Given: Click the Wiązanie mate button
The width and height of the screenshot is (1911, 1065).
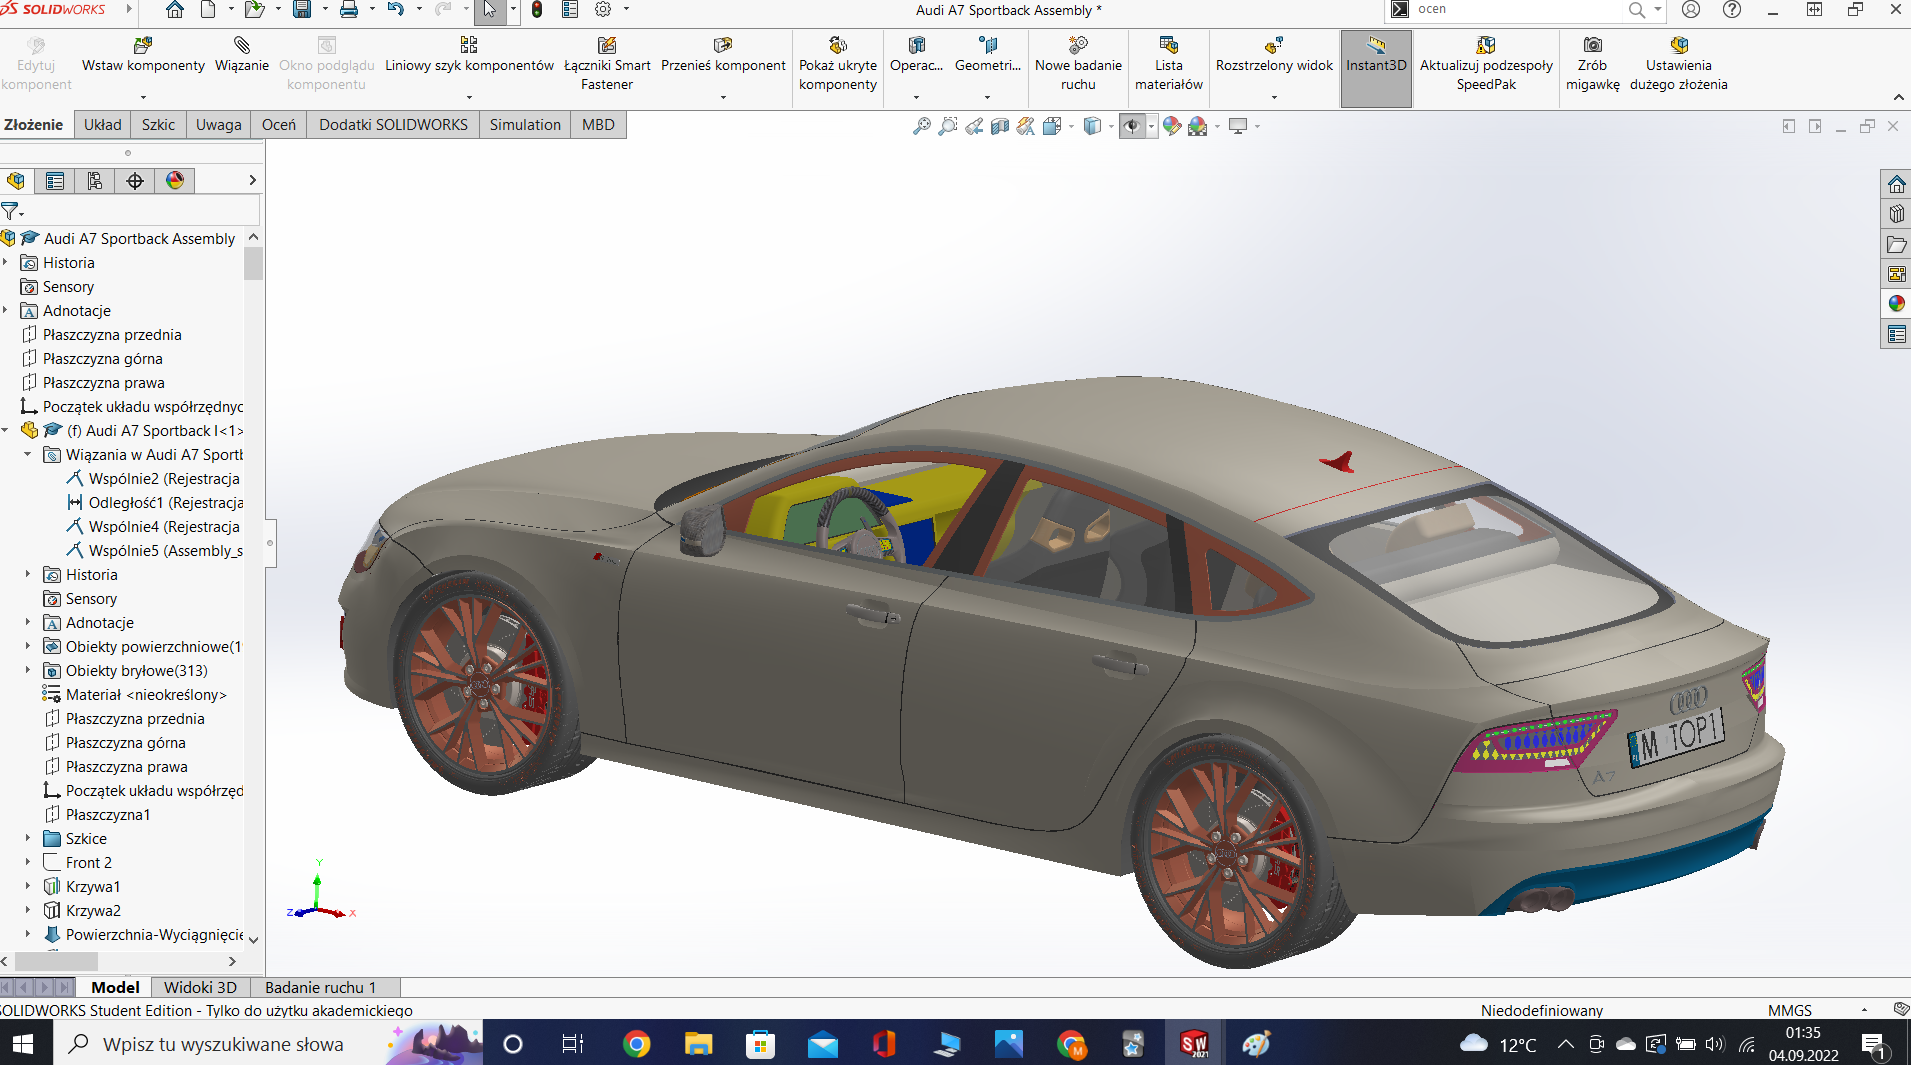Looking at the screenshot, I should (242, 55).
